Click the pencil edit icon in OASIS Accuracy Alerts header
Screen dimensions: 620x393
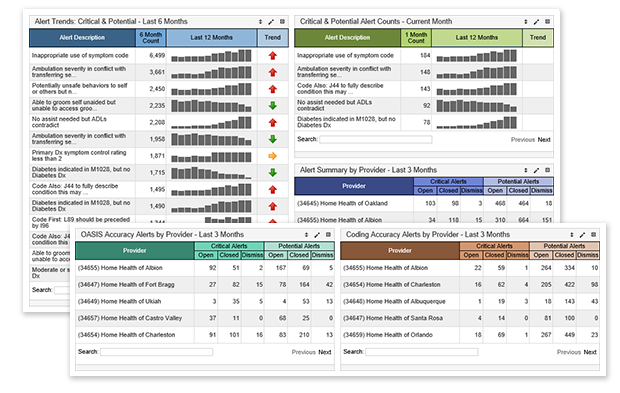[317, 235]
